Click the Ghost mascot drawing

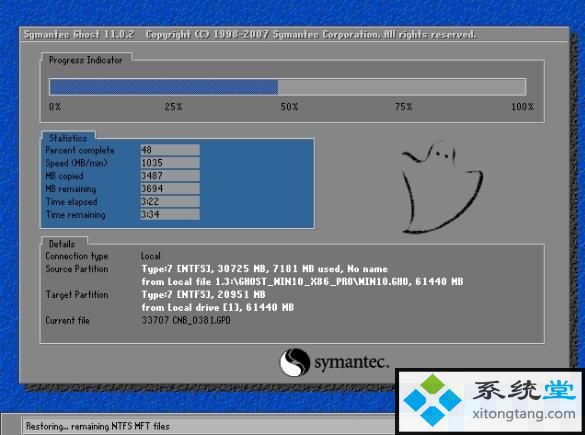click(x=442, y=187)
